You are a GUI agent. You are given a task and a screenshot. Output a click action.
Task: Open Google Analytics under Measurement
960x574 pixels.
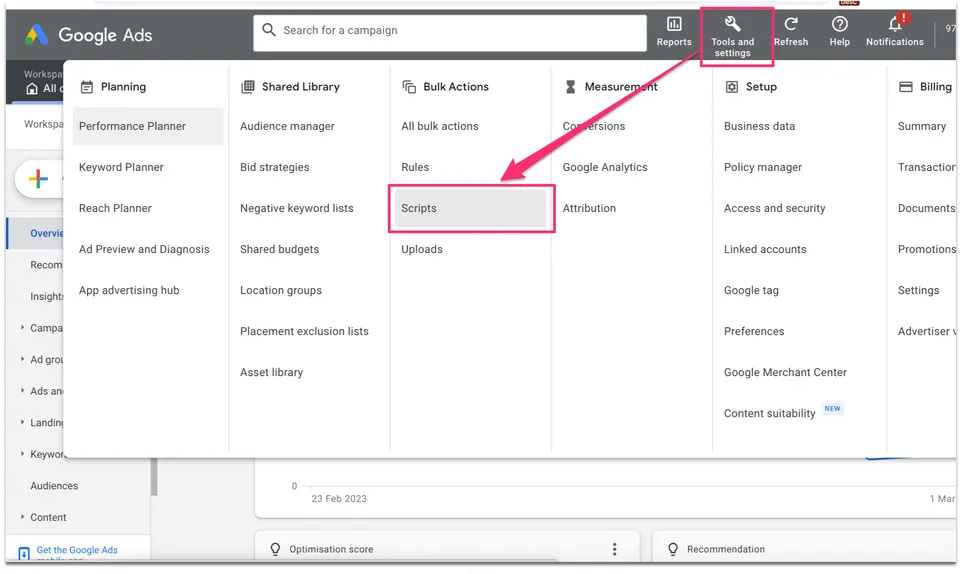tap(605, 167)
